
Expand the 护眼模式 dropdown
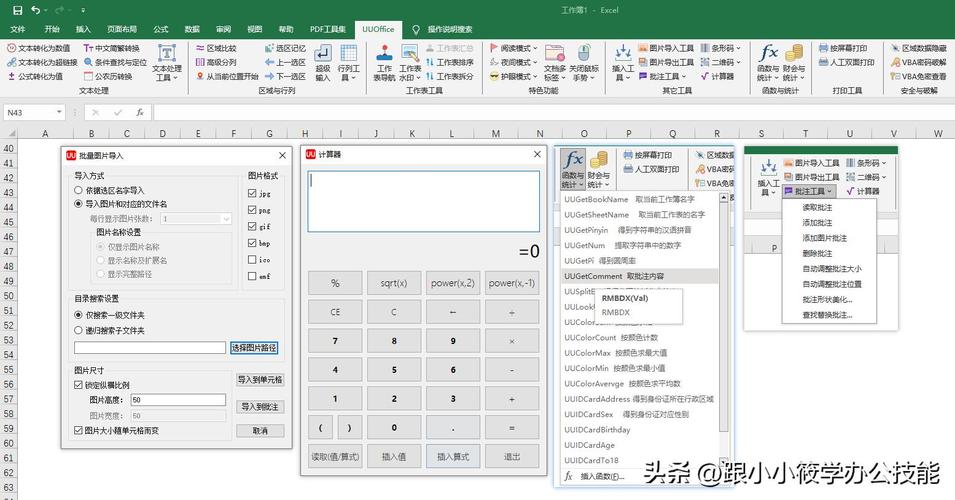pyautogui.click(x=514, y=76)
